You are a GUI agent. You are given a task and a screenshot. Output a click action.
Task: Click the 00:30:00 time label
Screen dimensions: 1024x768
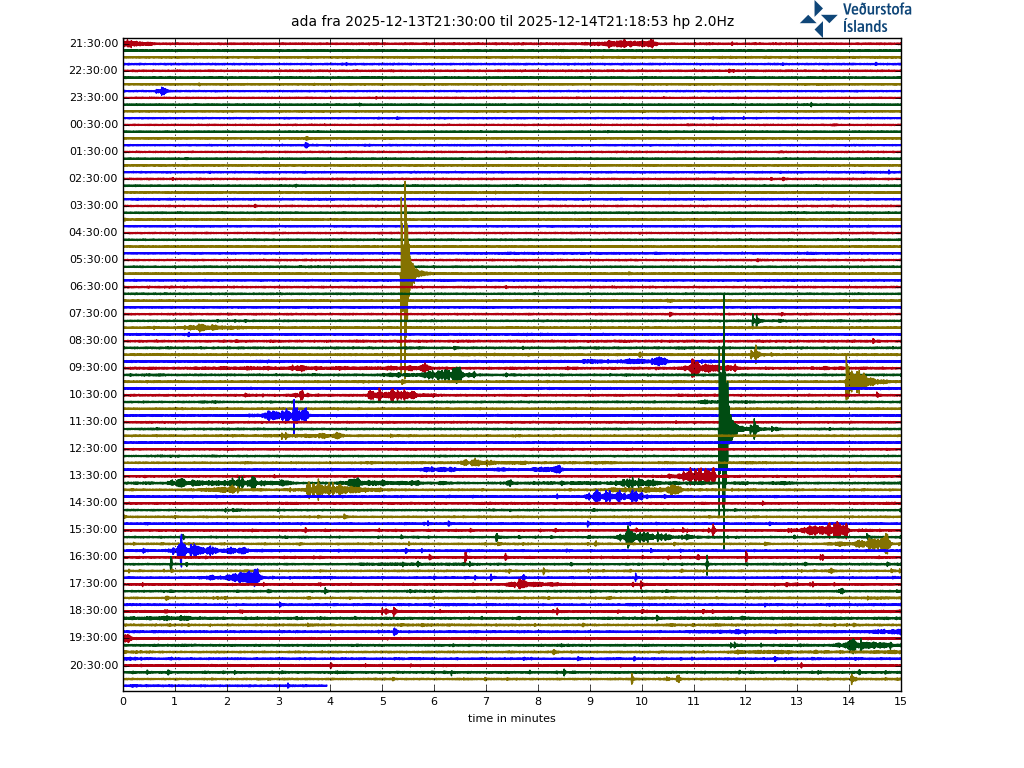tap(94, 125)
